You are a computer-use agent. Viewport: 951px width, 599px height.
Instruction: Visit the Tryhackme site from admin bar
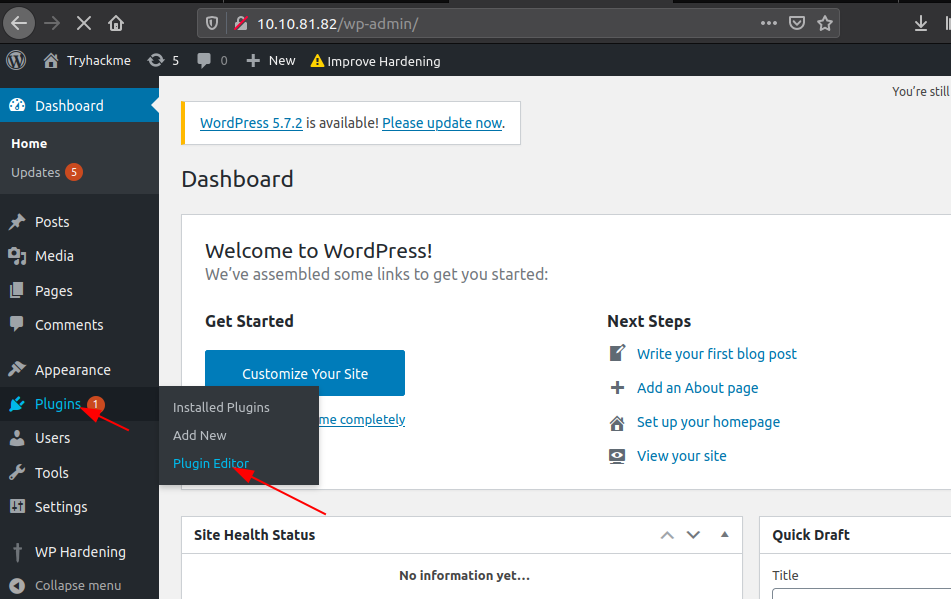tap(87, 61)
